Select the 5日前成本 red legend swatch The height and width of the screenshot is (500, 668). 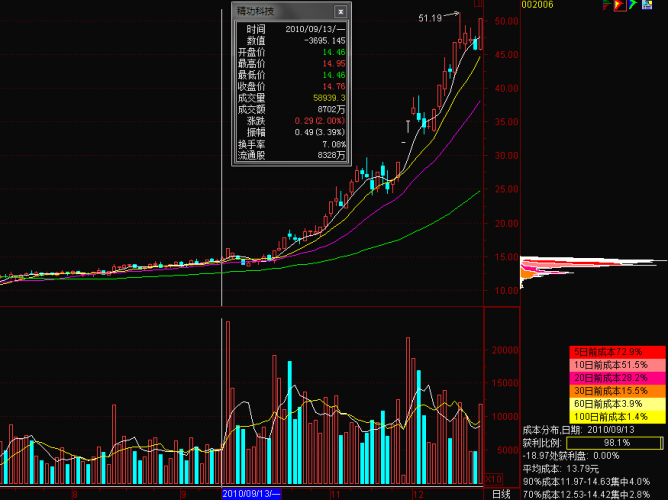pyautogui.click(x=617, y=352)
